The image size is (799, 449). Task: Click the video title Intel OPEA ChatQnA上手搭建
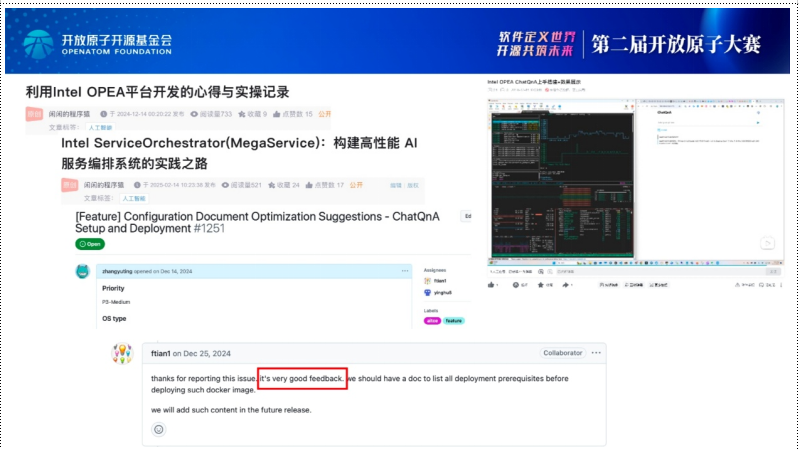[x=534, y=82]
